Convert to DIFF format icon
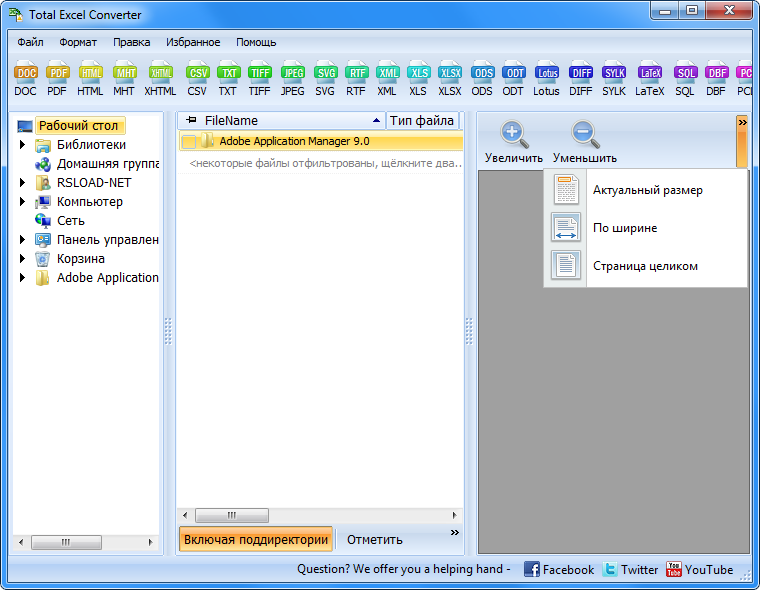 tap(581, 78)
